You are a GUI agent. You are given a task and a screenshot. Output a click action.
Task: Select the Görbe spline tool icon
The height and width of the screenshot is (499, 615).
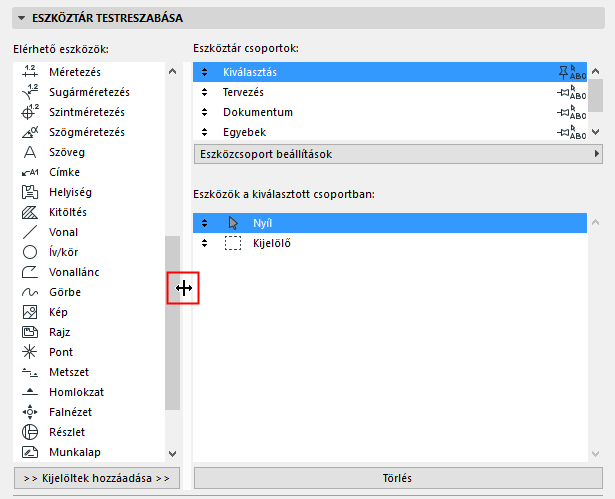(x=30, y=292)
